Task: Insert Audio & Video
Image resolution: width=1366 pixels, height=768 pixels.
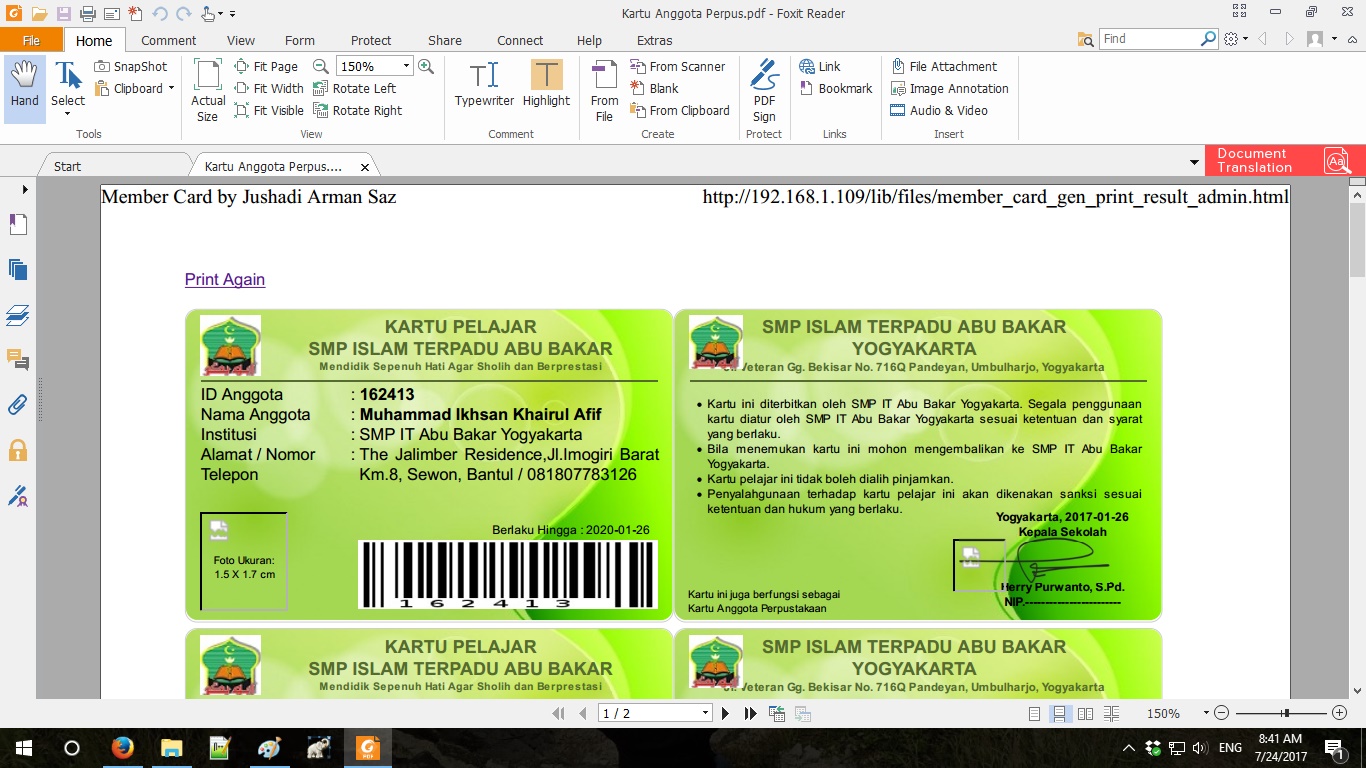Action: click(x=939, y=110)
